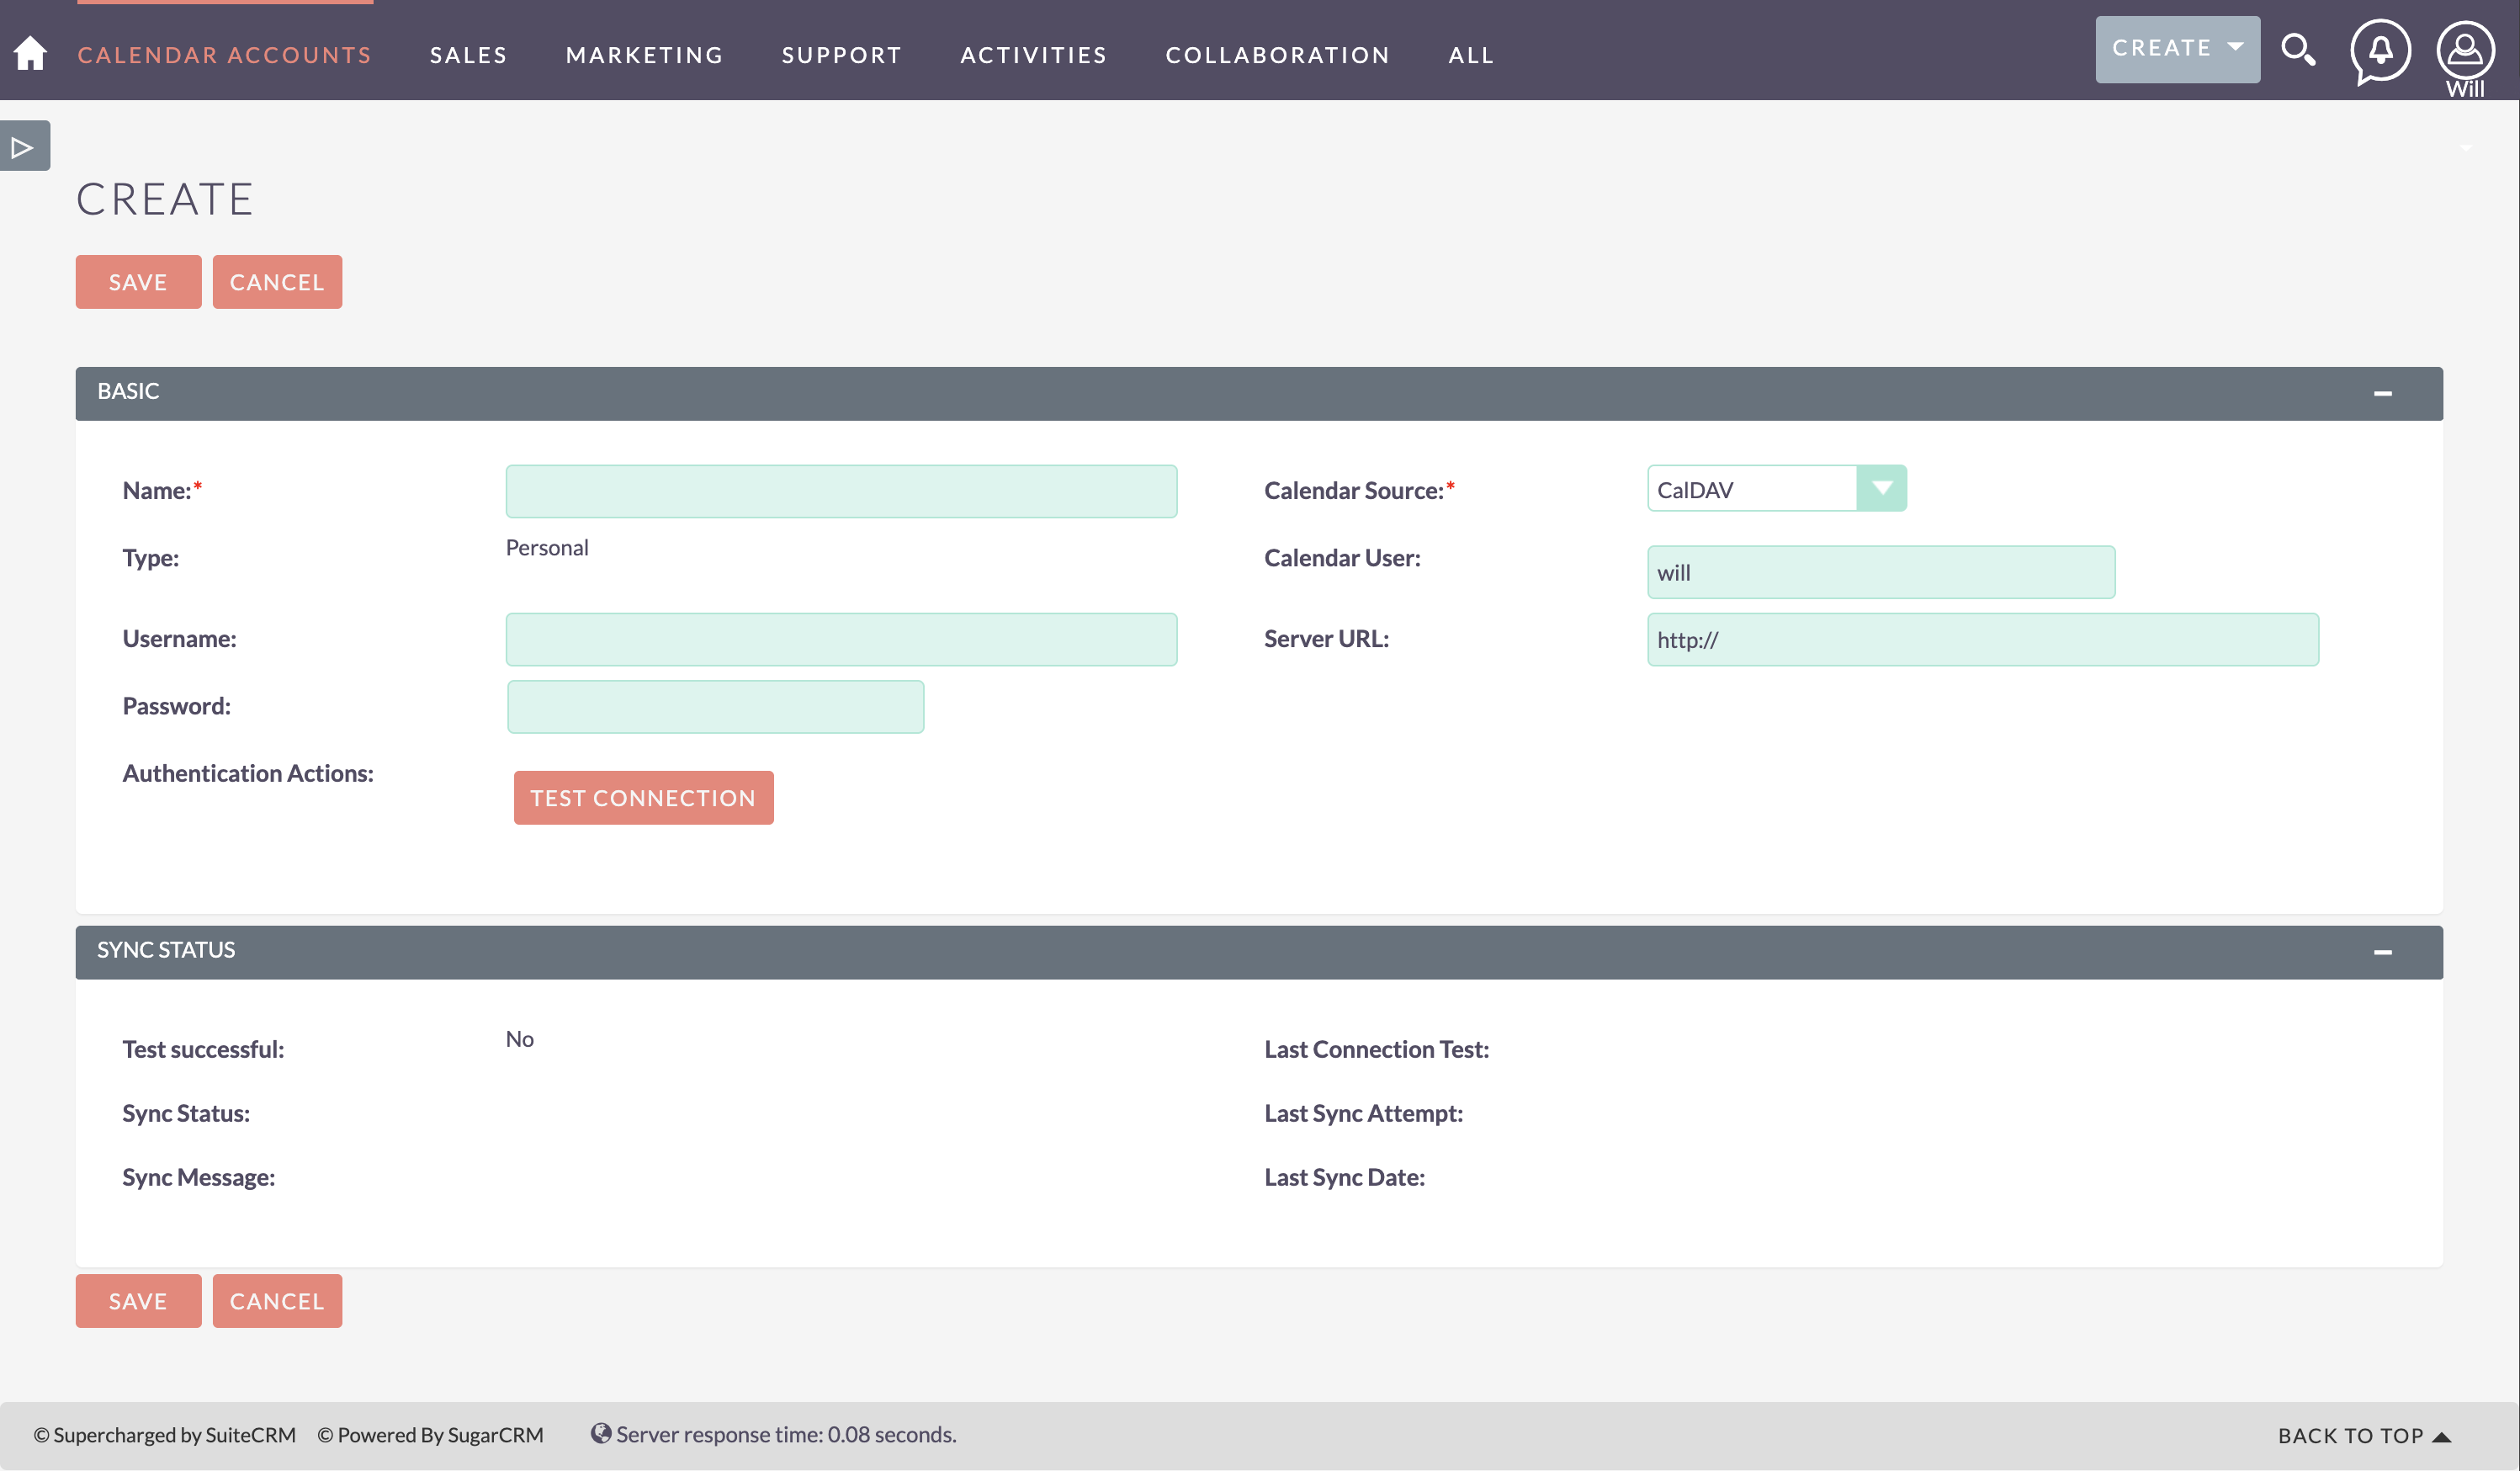Click the Name input field
The height and width of the screenshot is (1471, 2520).
coord(841,491)
